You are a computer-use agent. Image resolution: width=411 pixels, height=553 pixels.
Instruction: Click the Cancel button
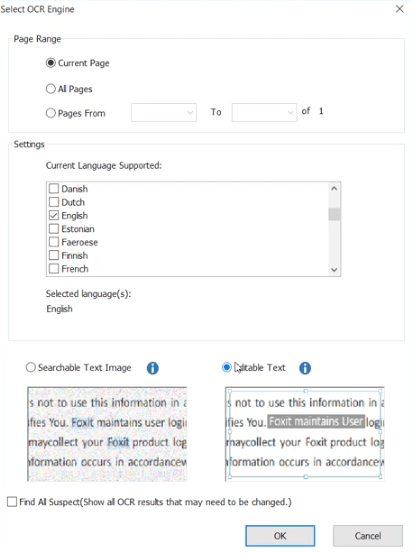[368, 536]
